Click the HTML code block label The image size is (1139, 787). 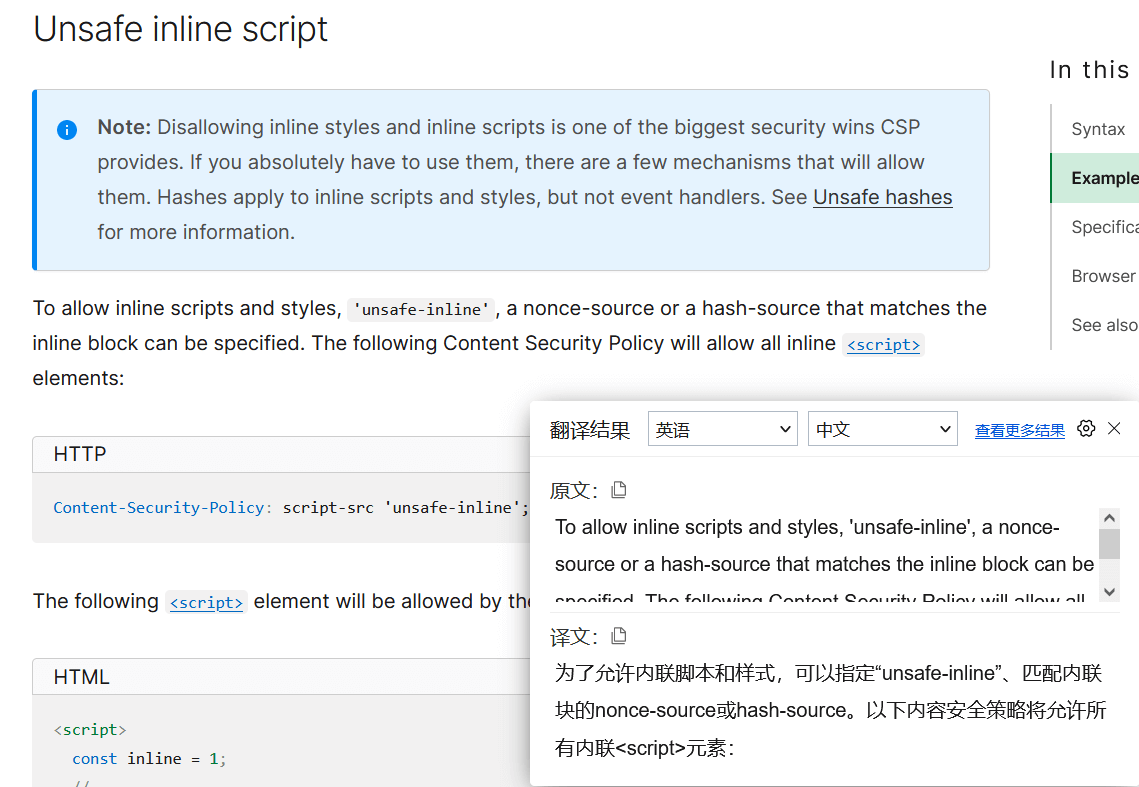click(81, 677)
